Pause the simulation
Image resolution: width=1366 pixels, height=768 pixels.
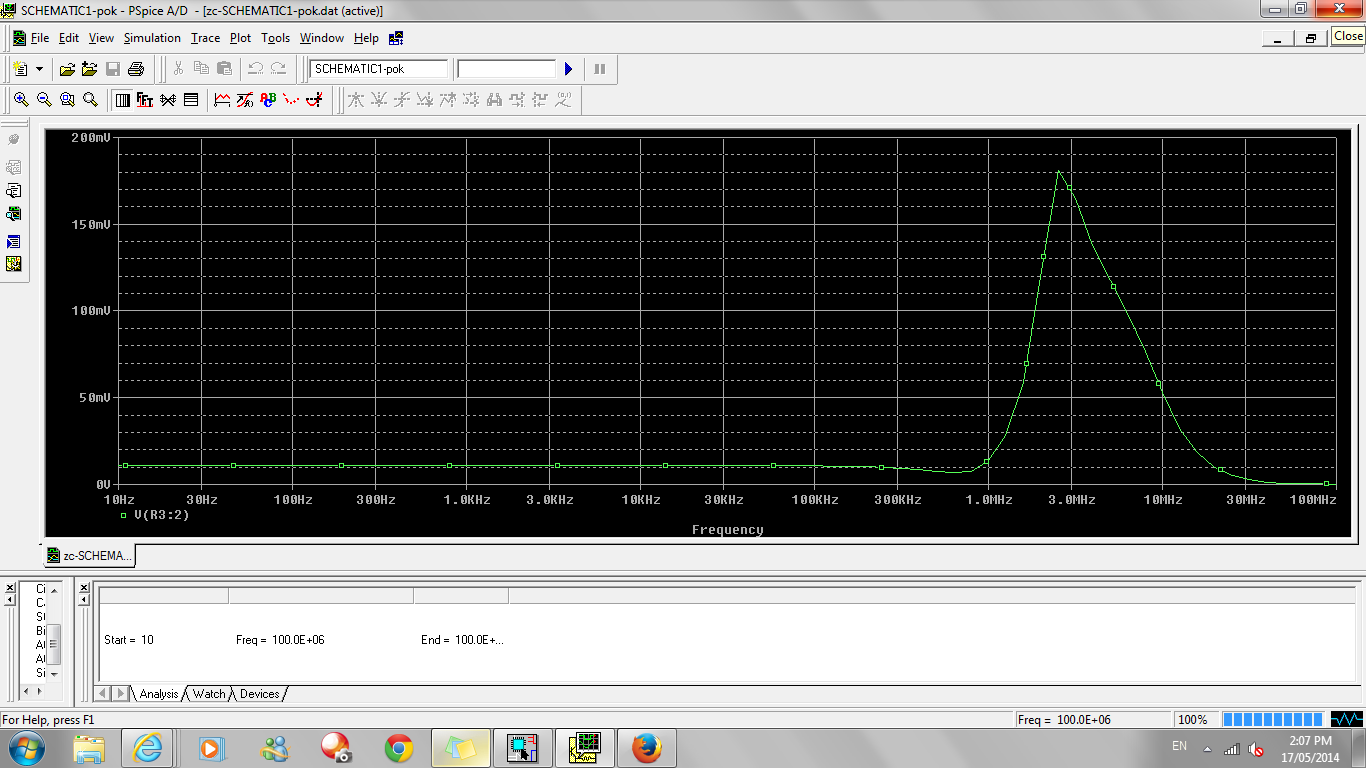[x=600, y=69]
